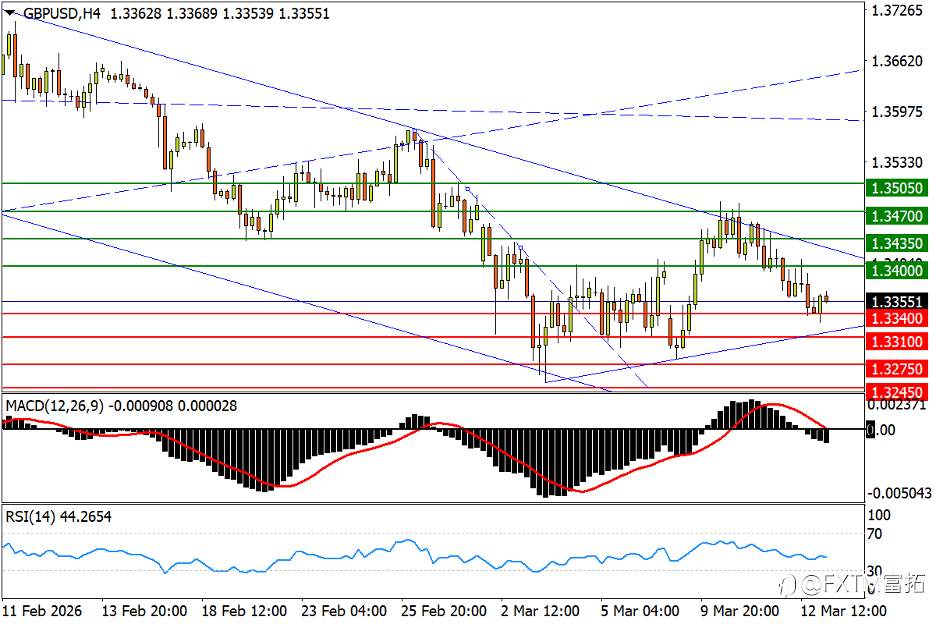Select the 23 Feb 04:00 time label
Viewport: 936px width, 624px height.
[344, 611]
